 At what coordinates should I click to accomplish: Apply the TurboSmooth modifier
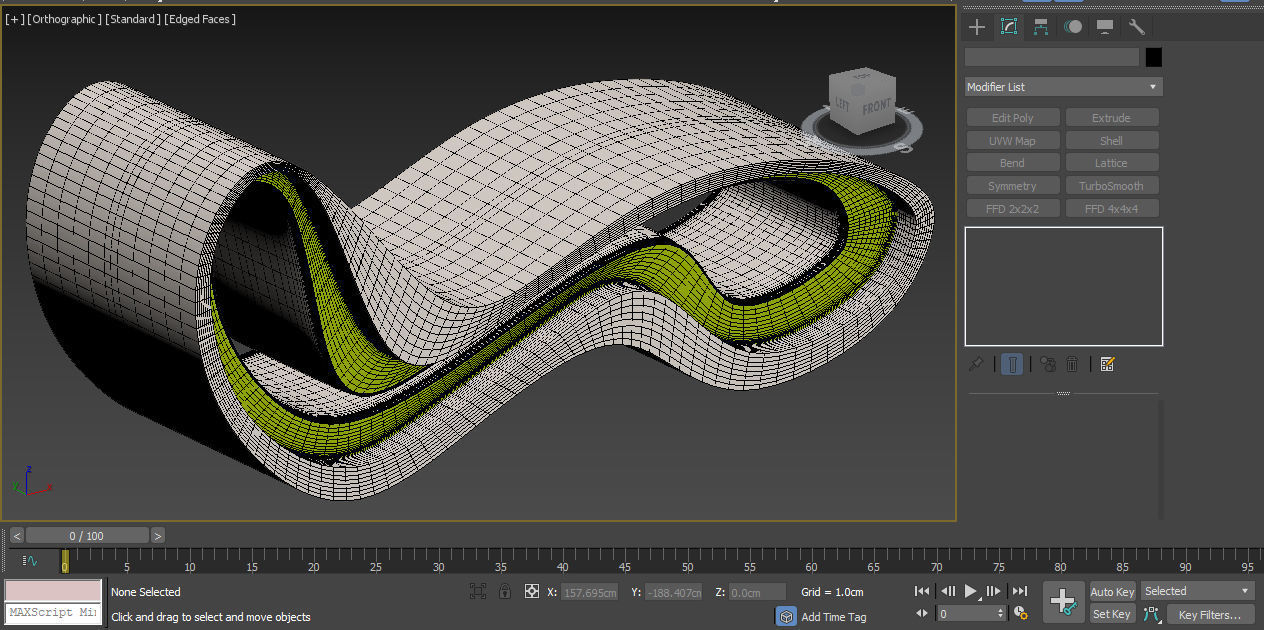(x=1111, y=186)
